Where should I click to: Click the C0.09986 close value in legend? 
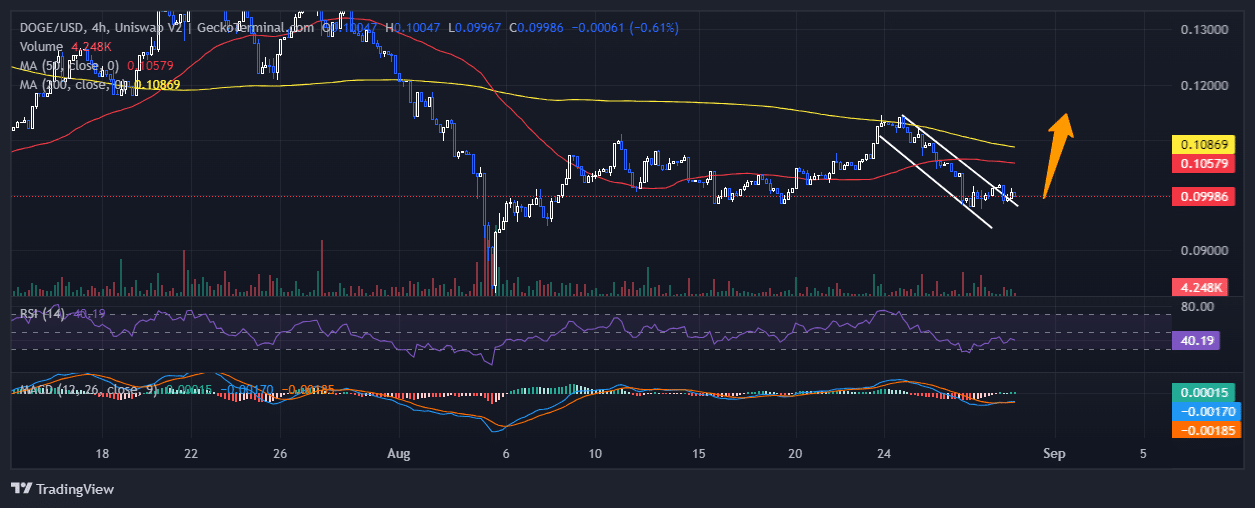pos(536,28)
